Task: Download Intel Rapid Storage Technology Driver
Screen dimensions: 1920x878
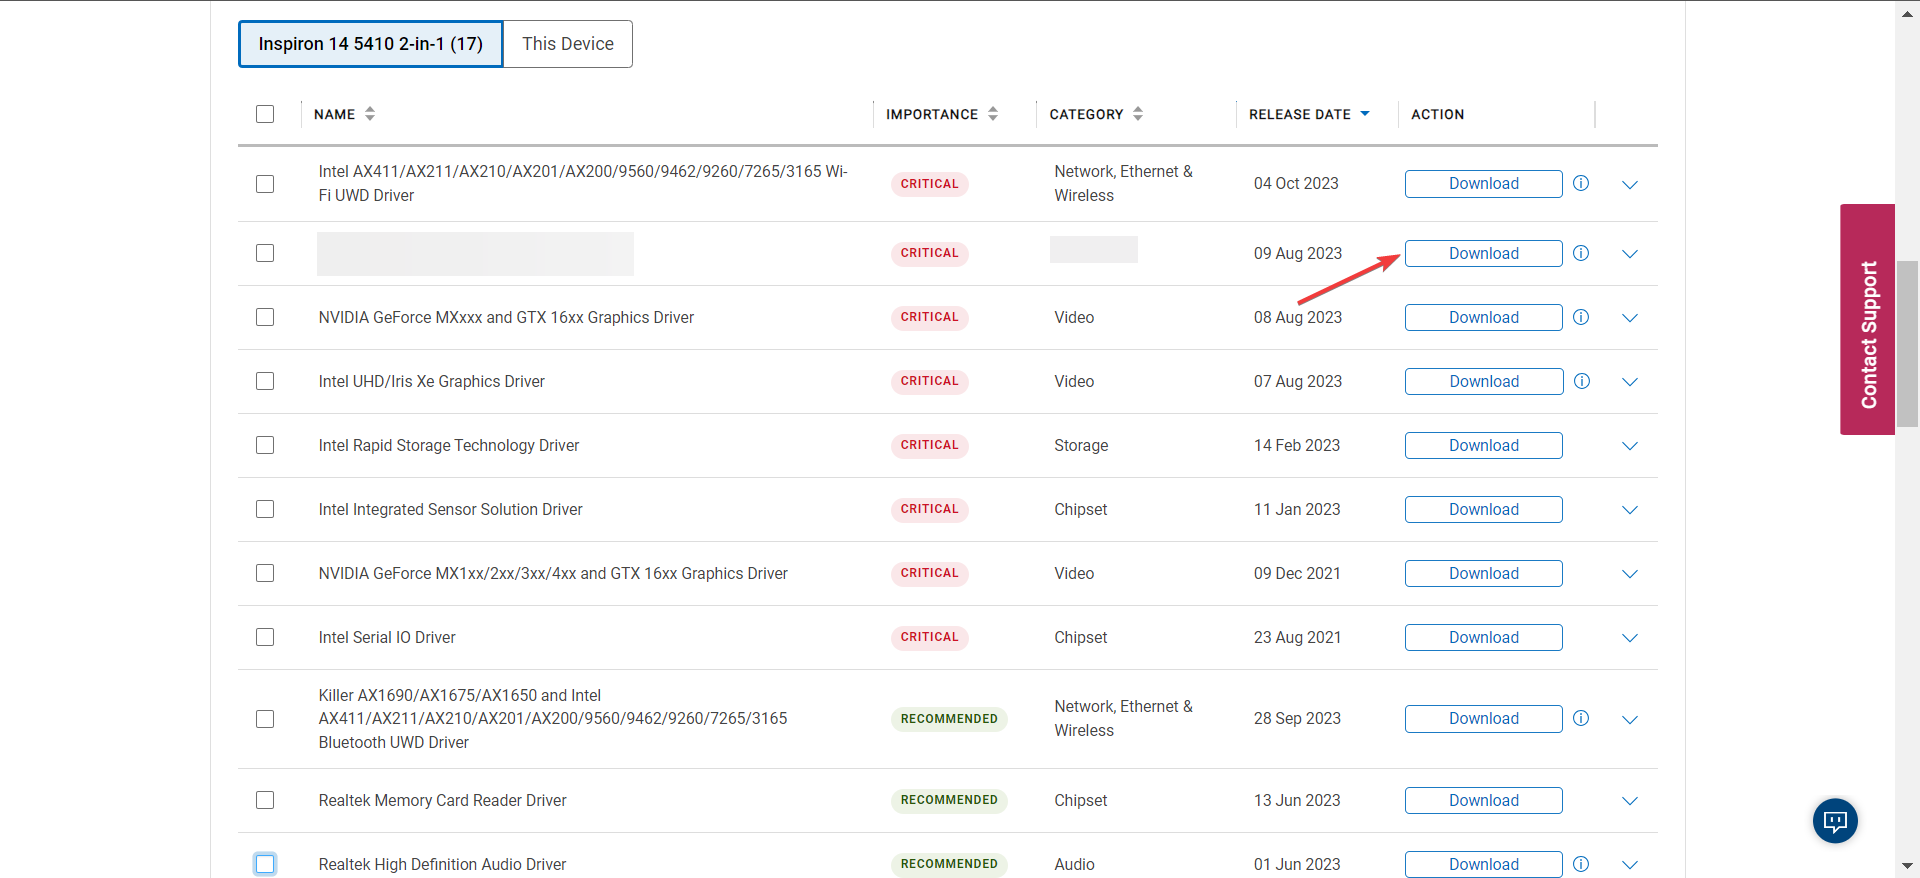Action: click(x=1484, y=446)
